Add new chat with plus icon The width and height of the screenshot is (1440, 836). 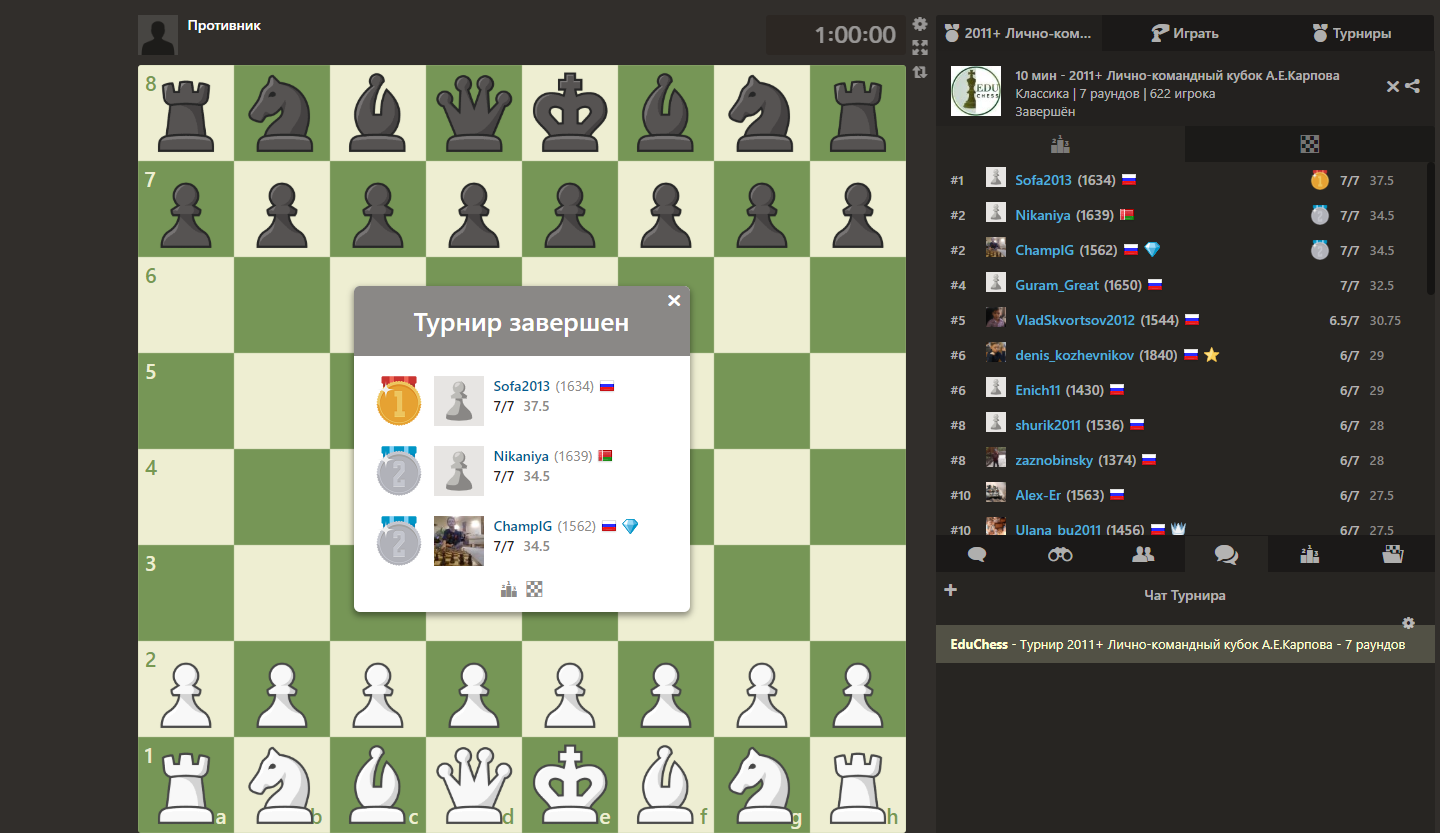950,590
